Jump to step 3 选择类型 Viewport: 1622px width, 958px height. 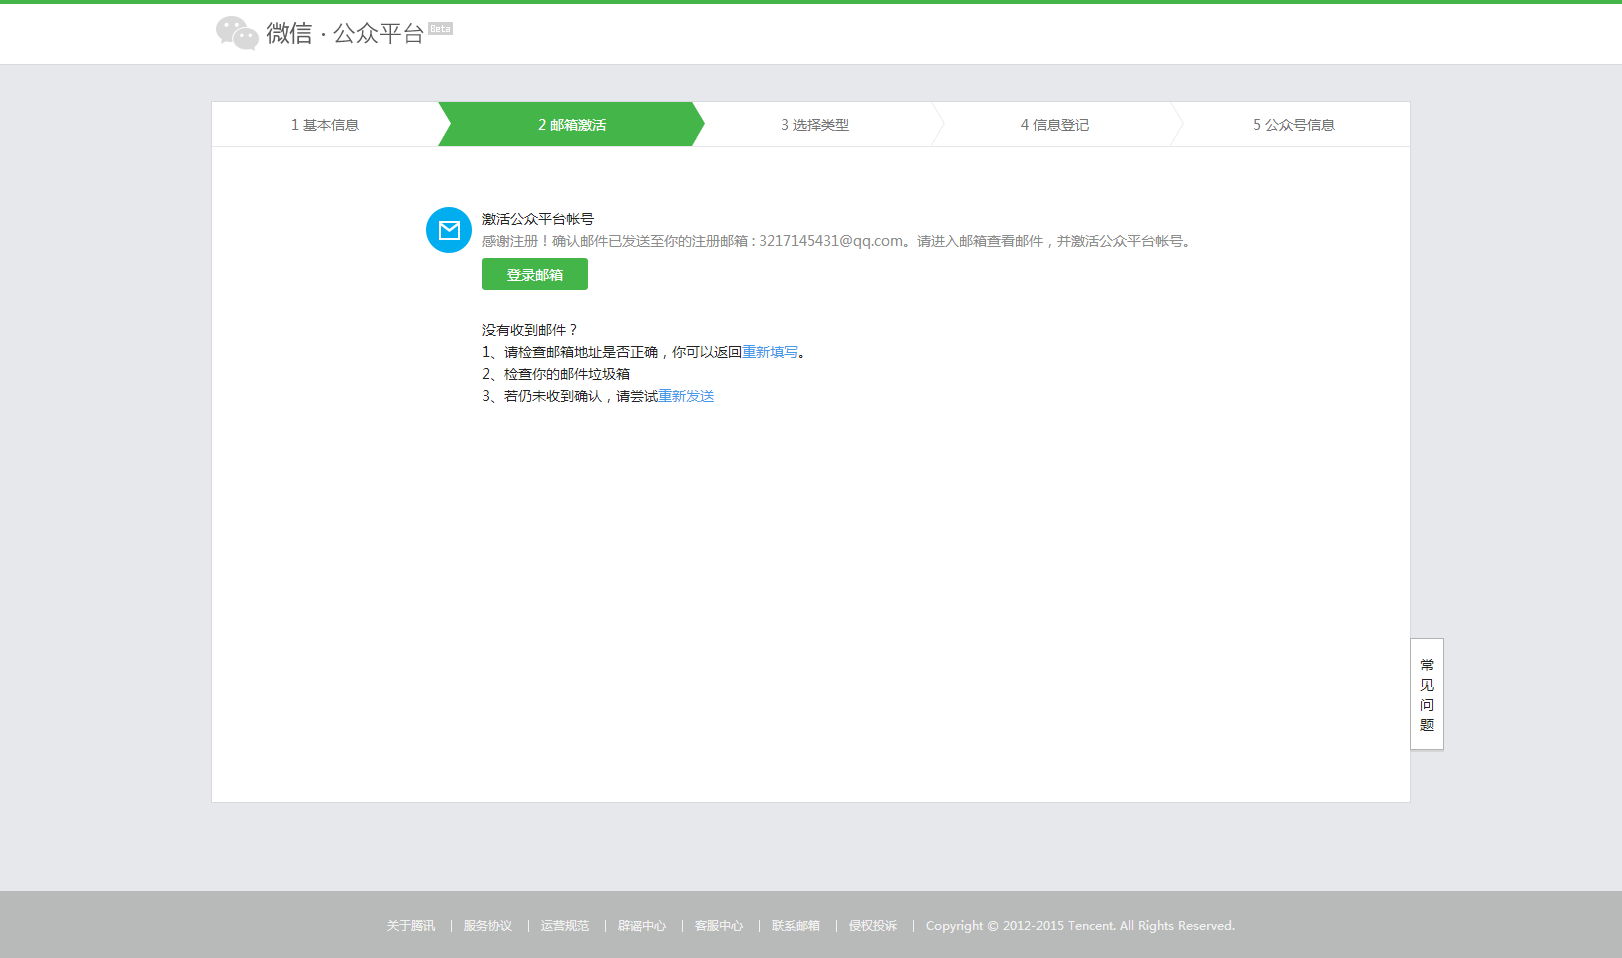814,125
